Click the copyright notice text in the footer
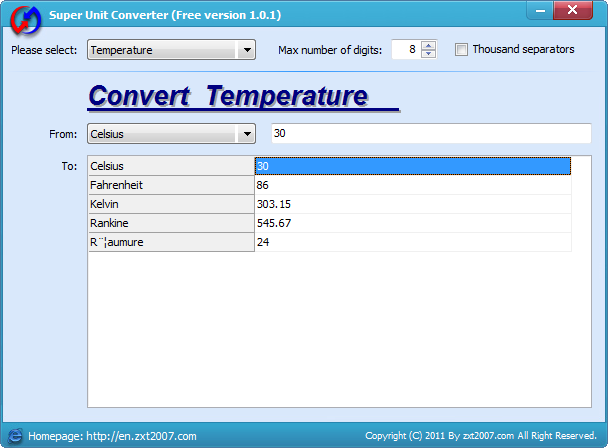Screen dimensions: 608x448 point(481,436)
